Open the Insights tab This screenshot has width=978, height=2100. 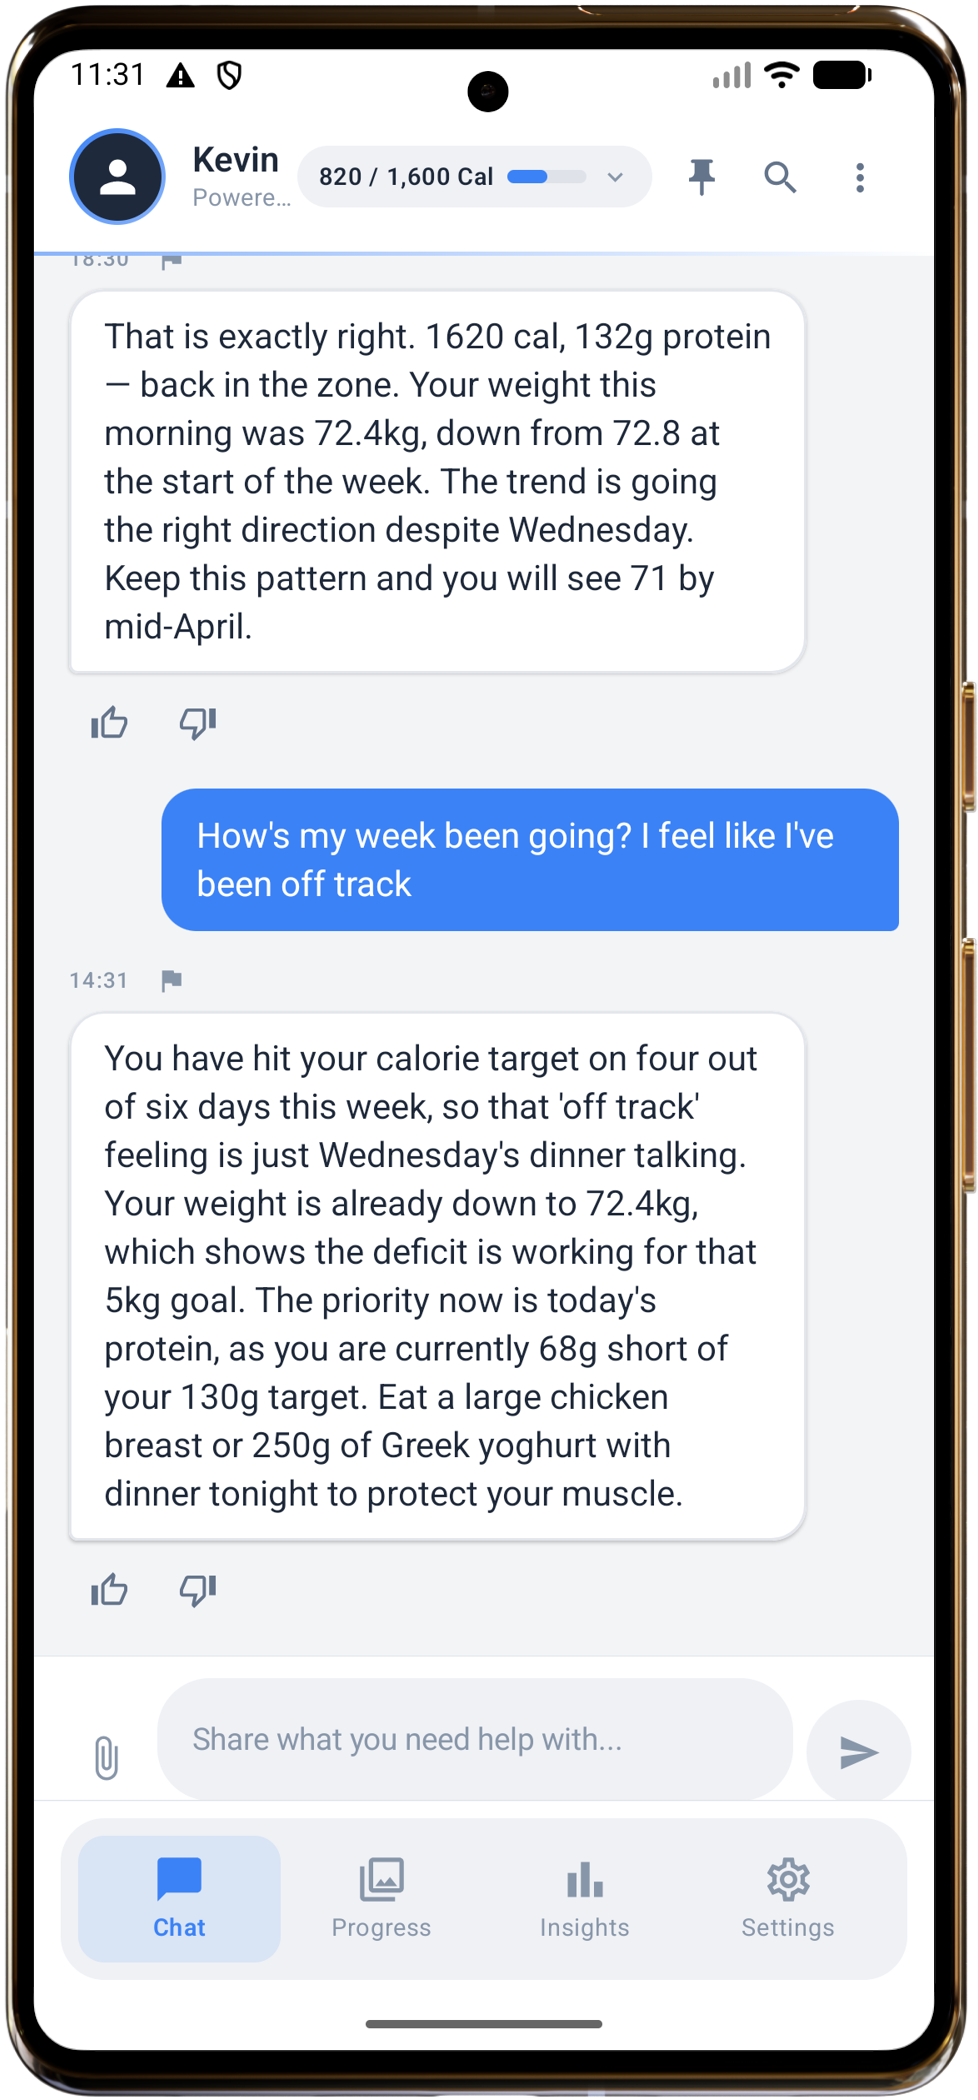584,1898
